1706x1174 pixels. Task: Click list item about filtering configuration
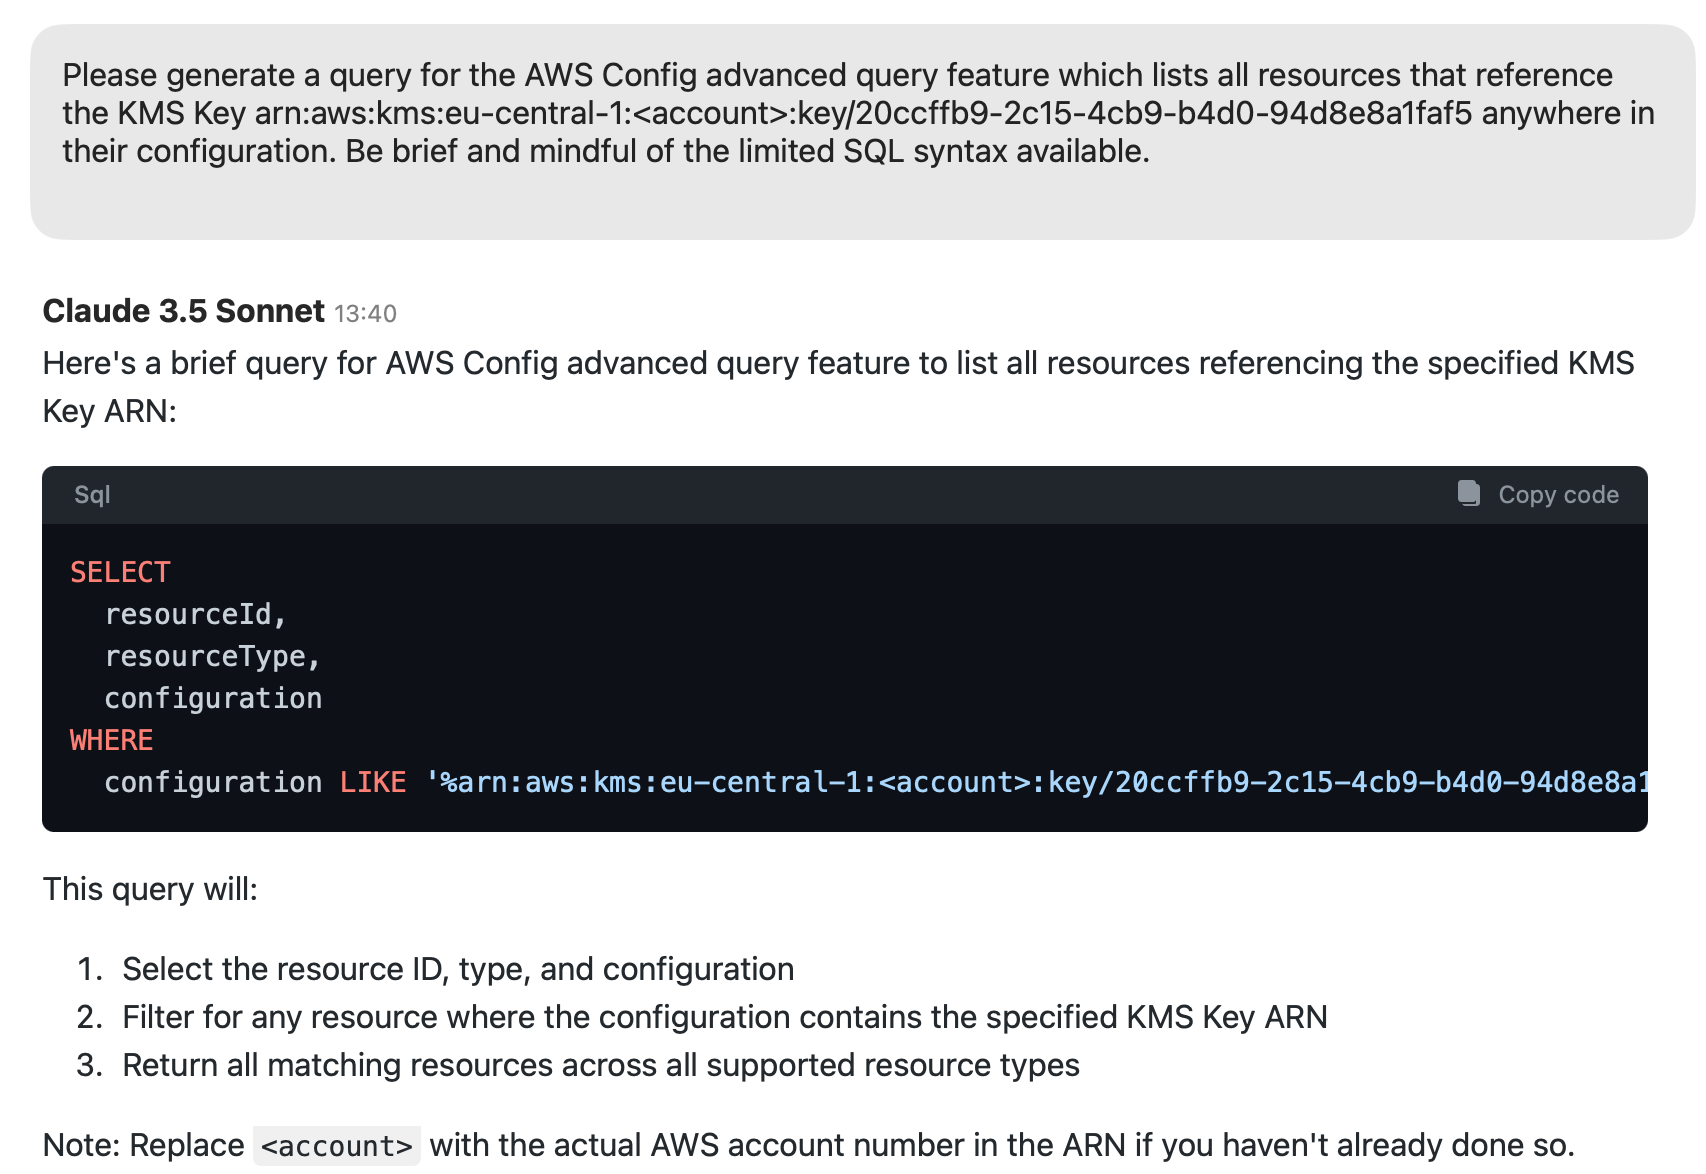point(725,1017)
